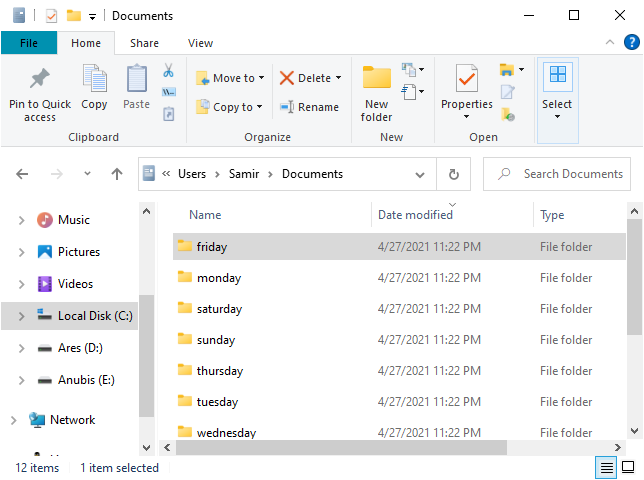The width and height of the screenshot is (644, 480).
Task: Click the Edit icon in Open group
Action: coord(508,92)
